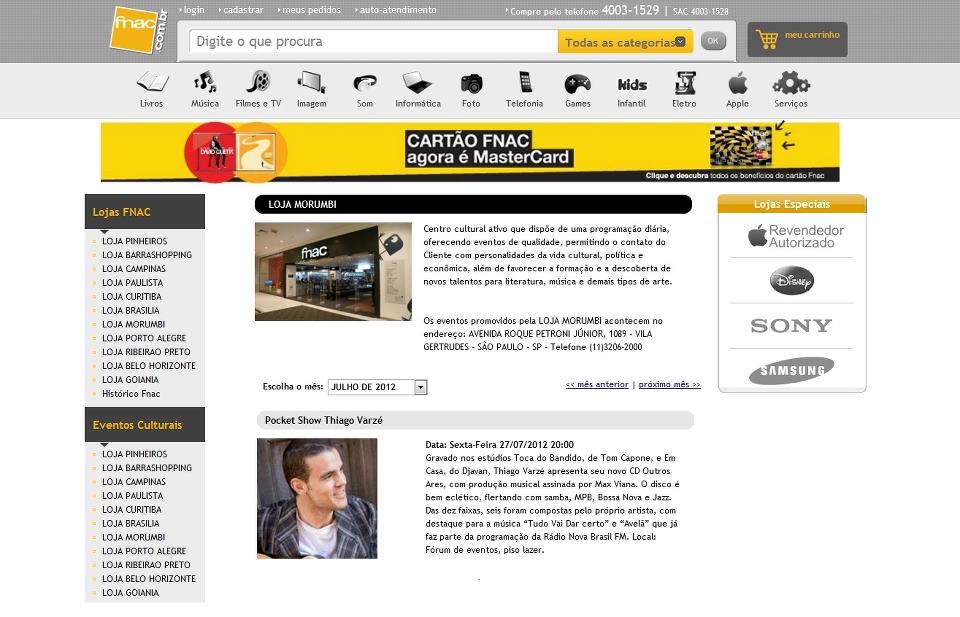Select the Games controller icon
The height and width of the screenshot is (617, 960).
coord(577,83)
